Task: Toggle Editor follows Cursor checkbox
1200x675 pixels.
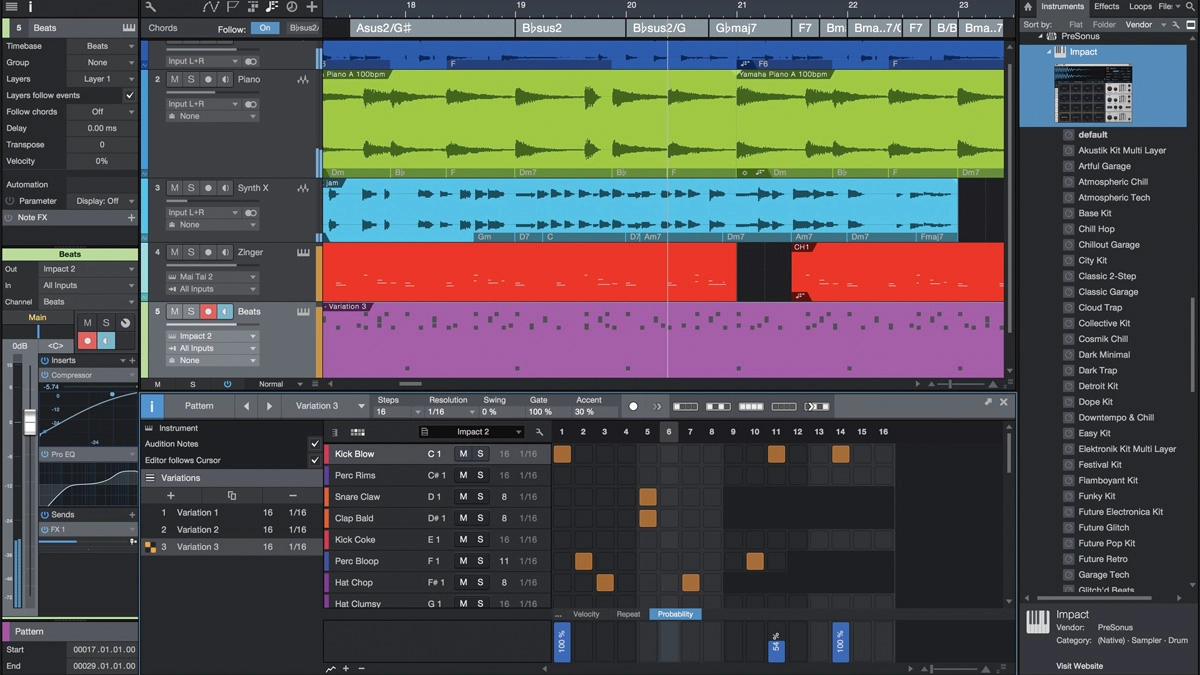Action: pos(315,460)
